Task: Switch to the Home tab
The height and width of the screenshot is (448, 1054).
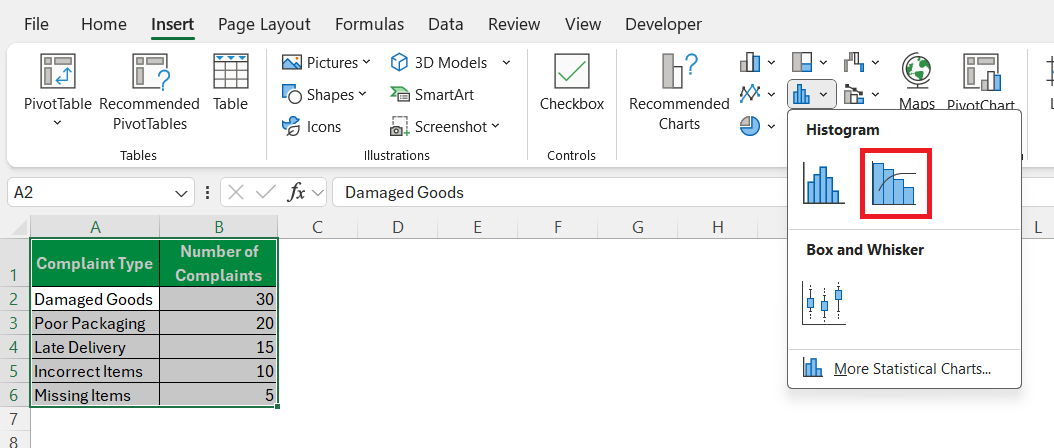Action: (104, 24)
